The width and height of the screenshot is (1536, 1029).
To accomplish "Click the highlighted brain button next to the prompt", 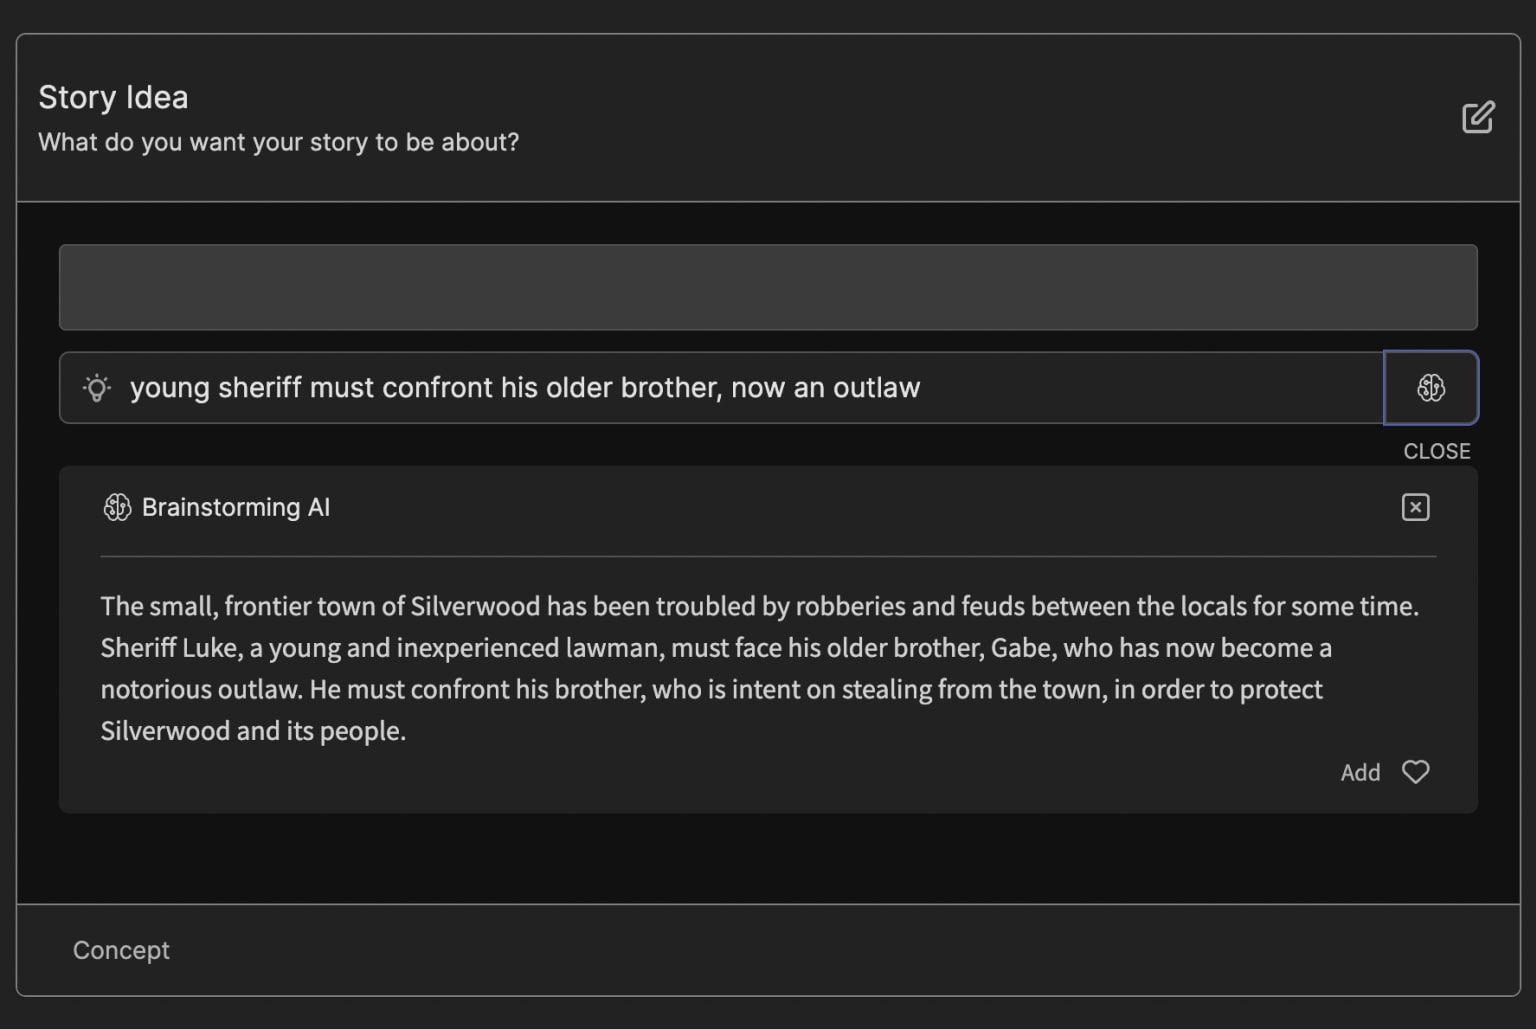I will pyautogui.click(x=1431, y=388).
